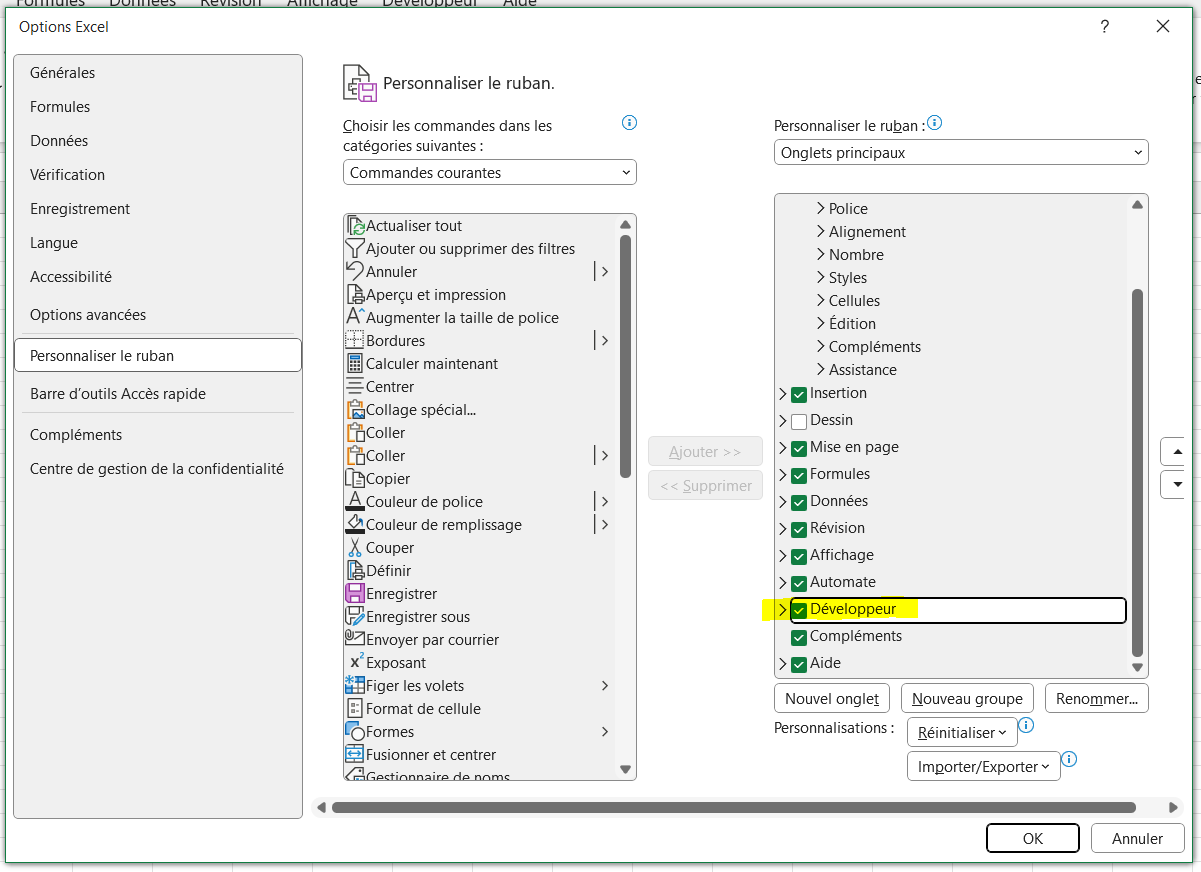Viewport: 1201px width, 872px height.
Task: Toggle the Mise en page checkbox
Action: (x=799, y=448)
